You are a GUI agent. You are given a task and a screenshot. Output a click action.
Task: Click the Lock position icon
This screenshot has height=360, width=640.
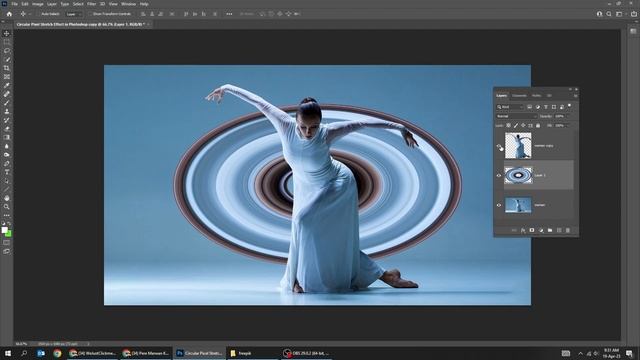523,126
